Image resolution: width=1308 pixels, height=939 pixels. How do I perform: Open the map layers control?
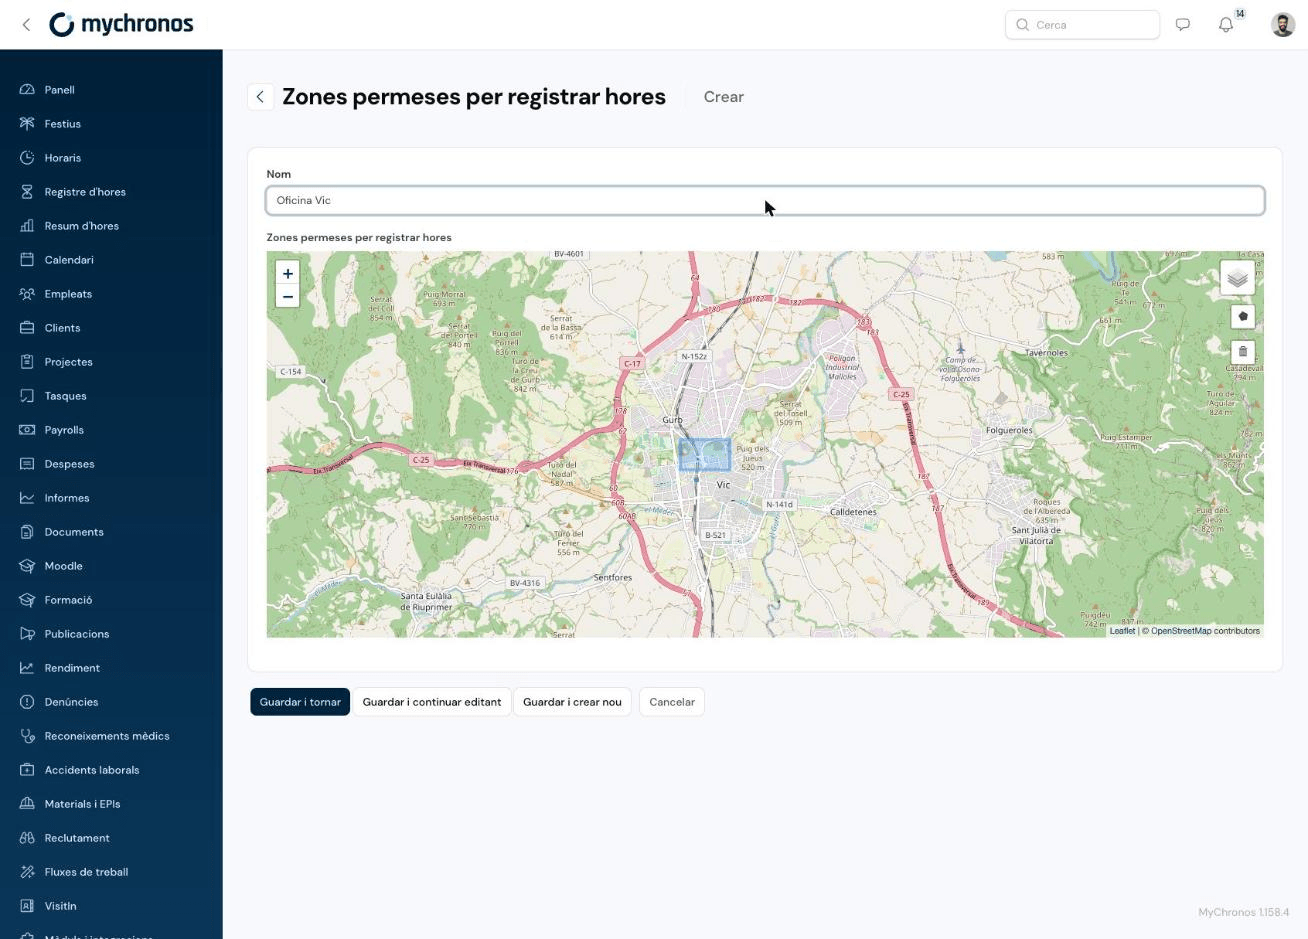pos(1237,278)
